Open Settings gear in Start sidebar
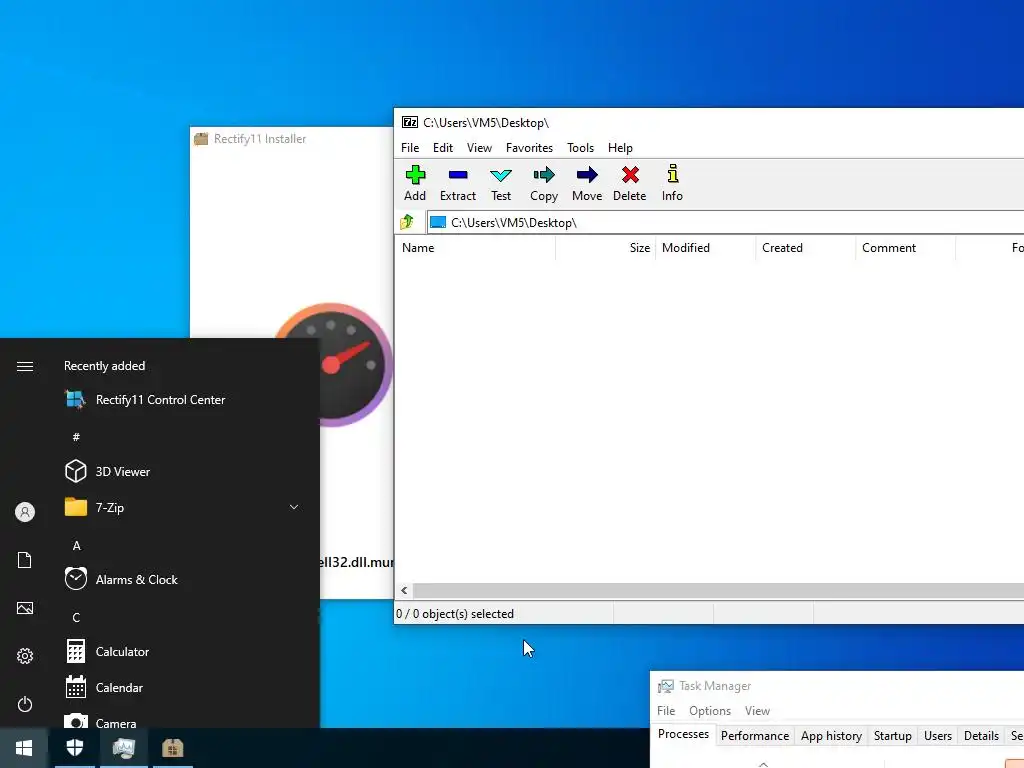 tap(25, 656)
